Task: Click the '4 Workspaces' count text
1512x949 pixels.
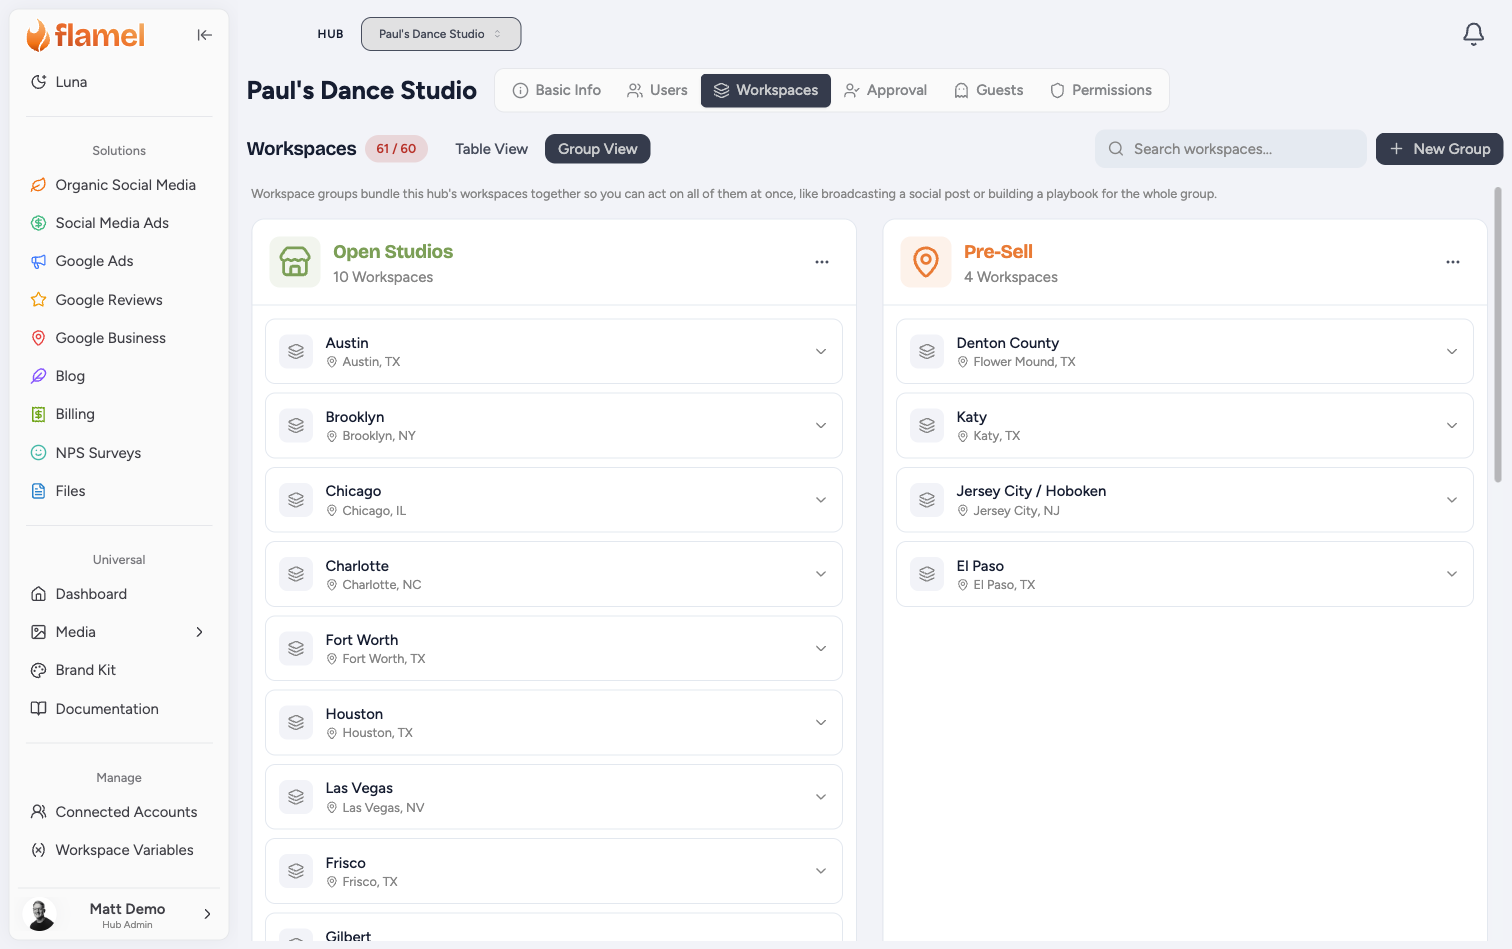Action: click(1011, 277)
